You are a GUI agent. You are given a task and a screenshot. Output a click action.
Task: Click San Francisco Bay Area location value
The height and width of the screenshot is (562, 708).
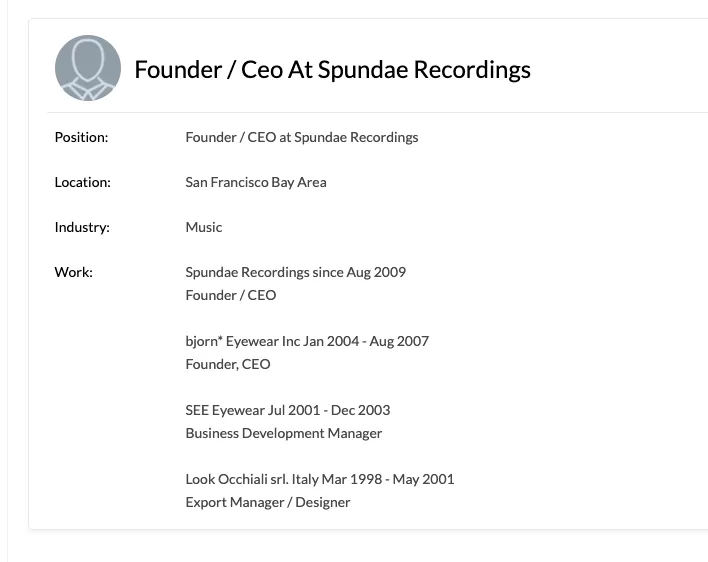256,182
